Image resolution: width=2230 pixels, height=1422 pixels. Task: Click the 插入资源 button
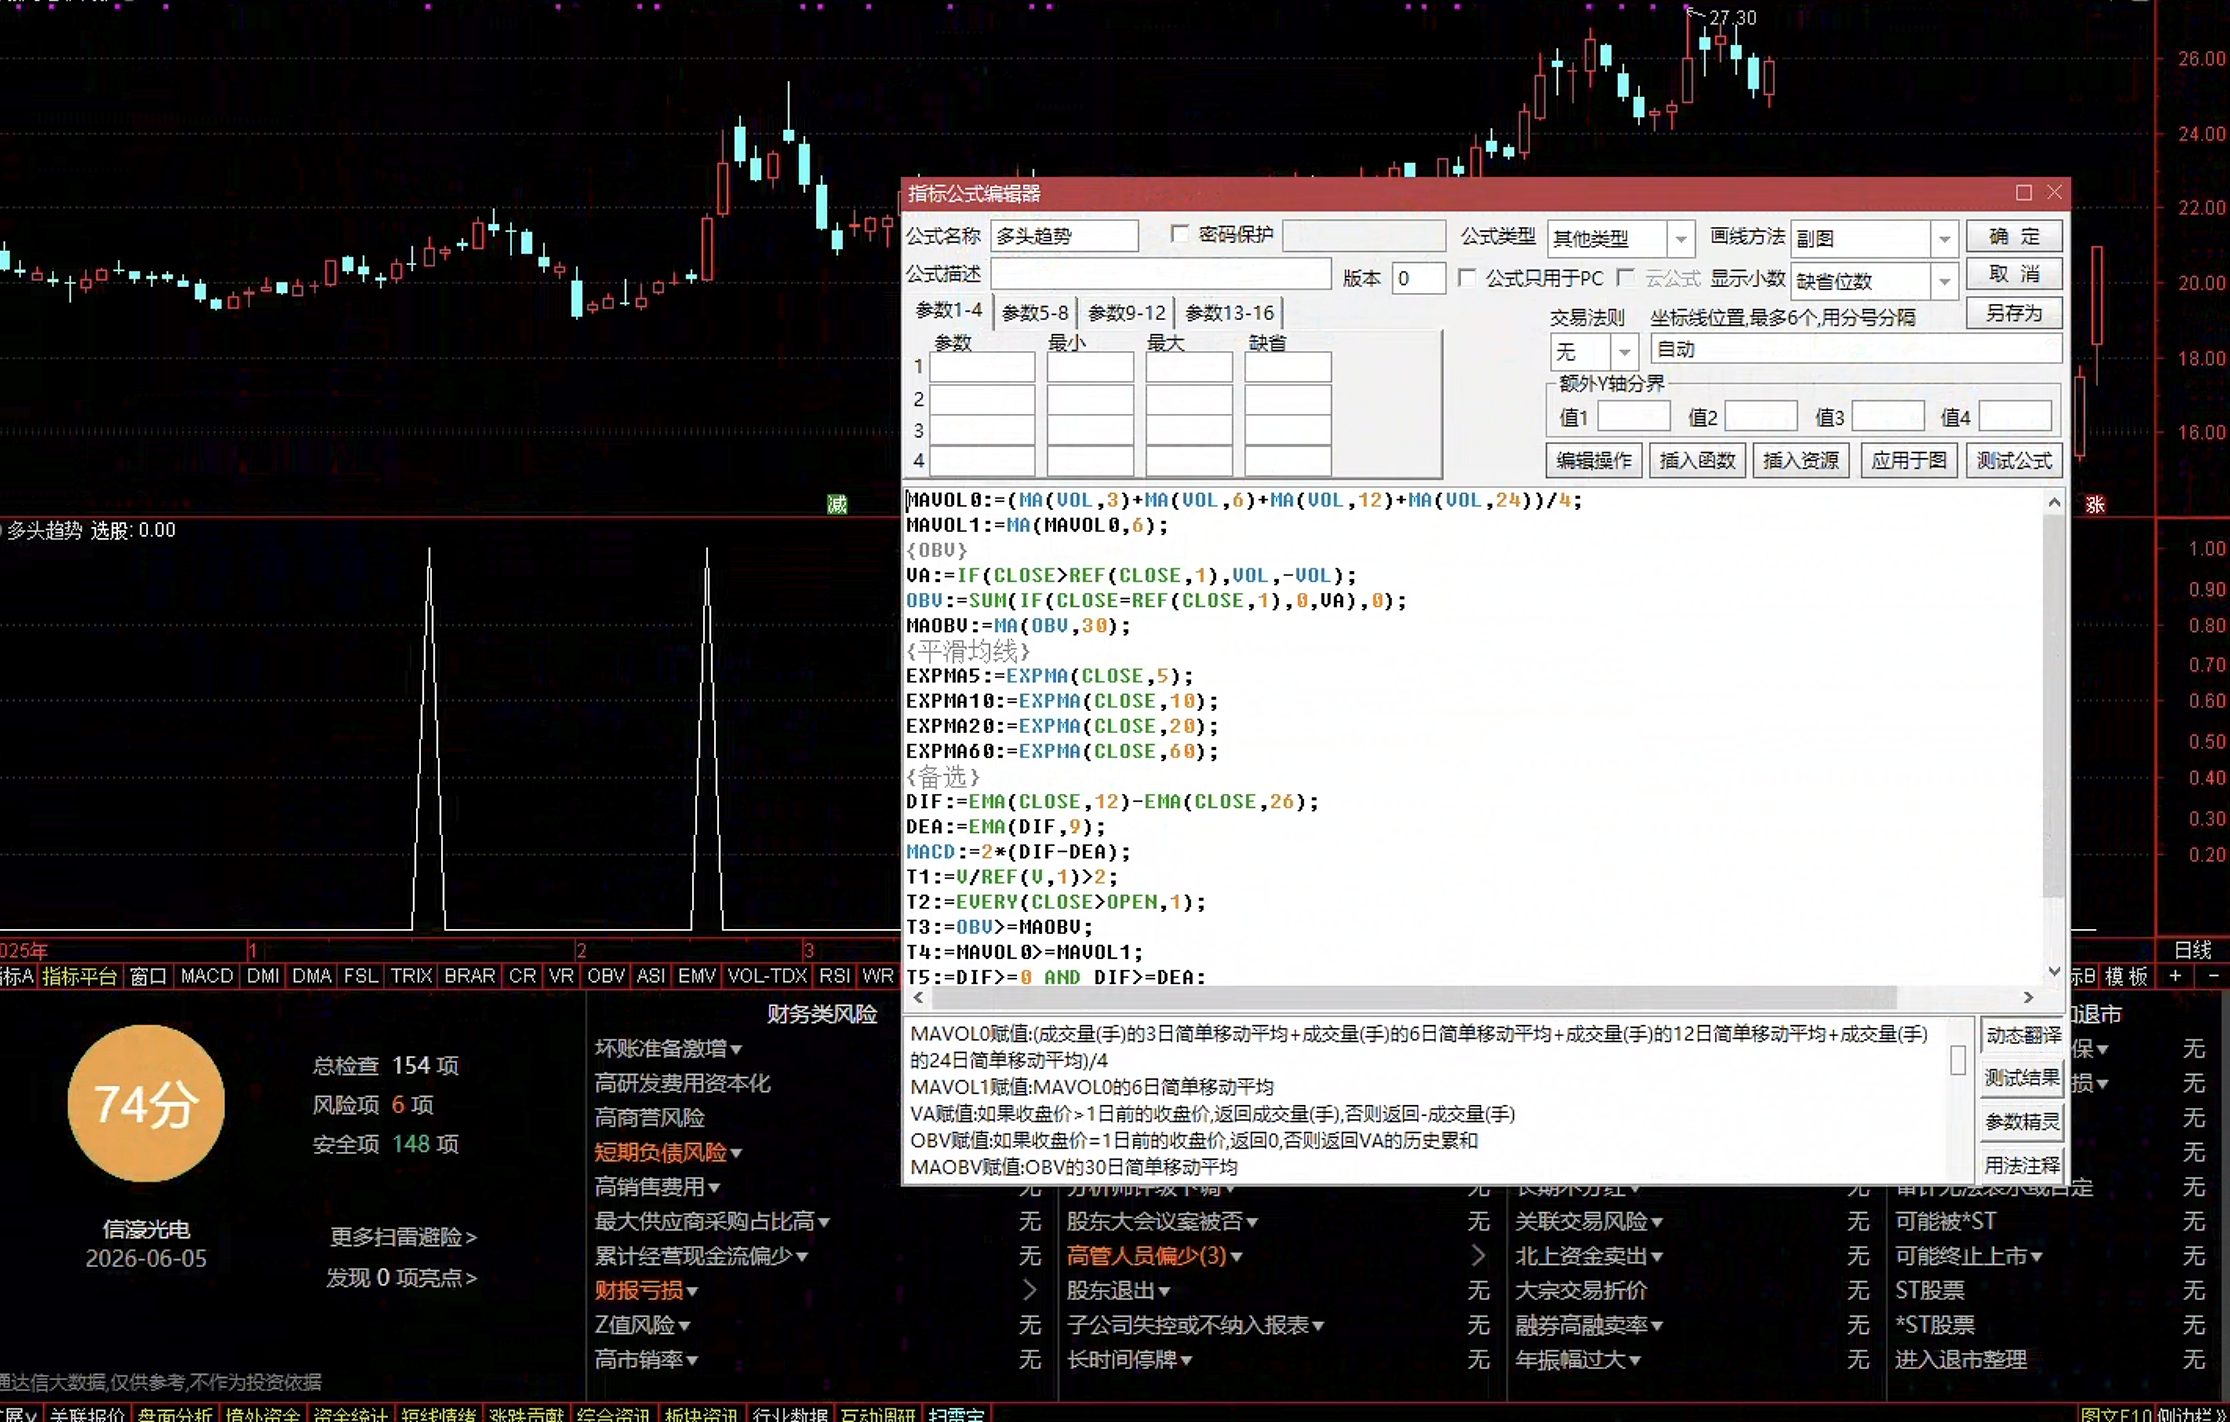click(1800, 460)
